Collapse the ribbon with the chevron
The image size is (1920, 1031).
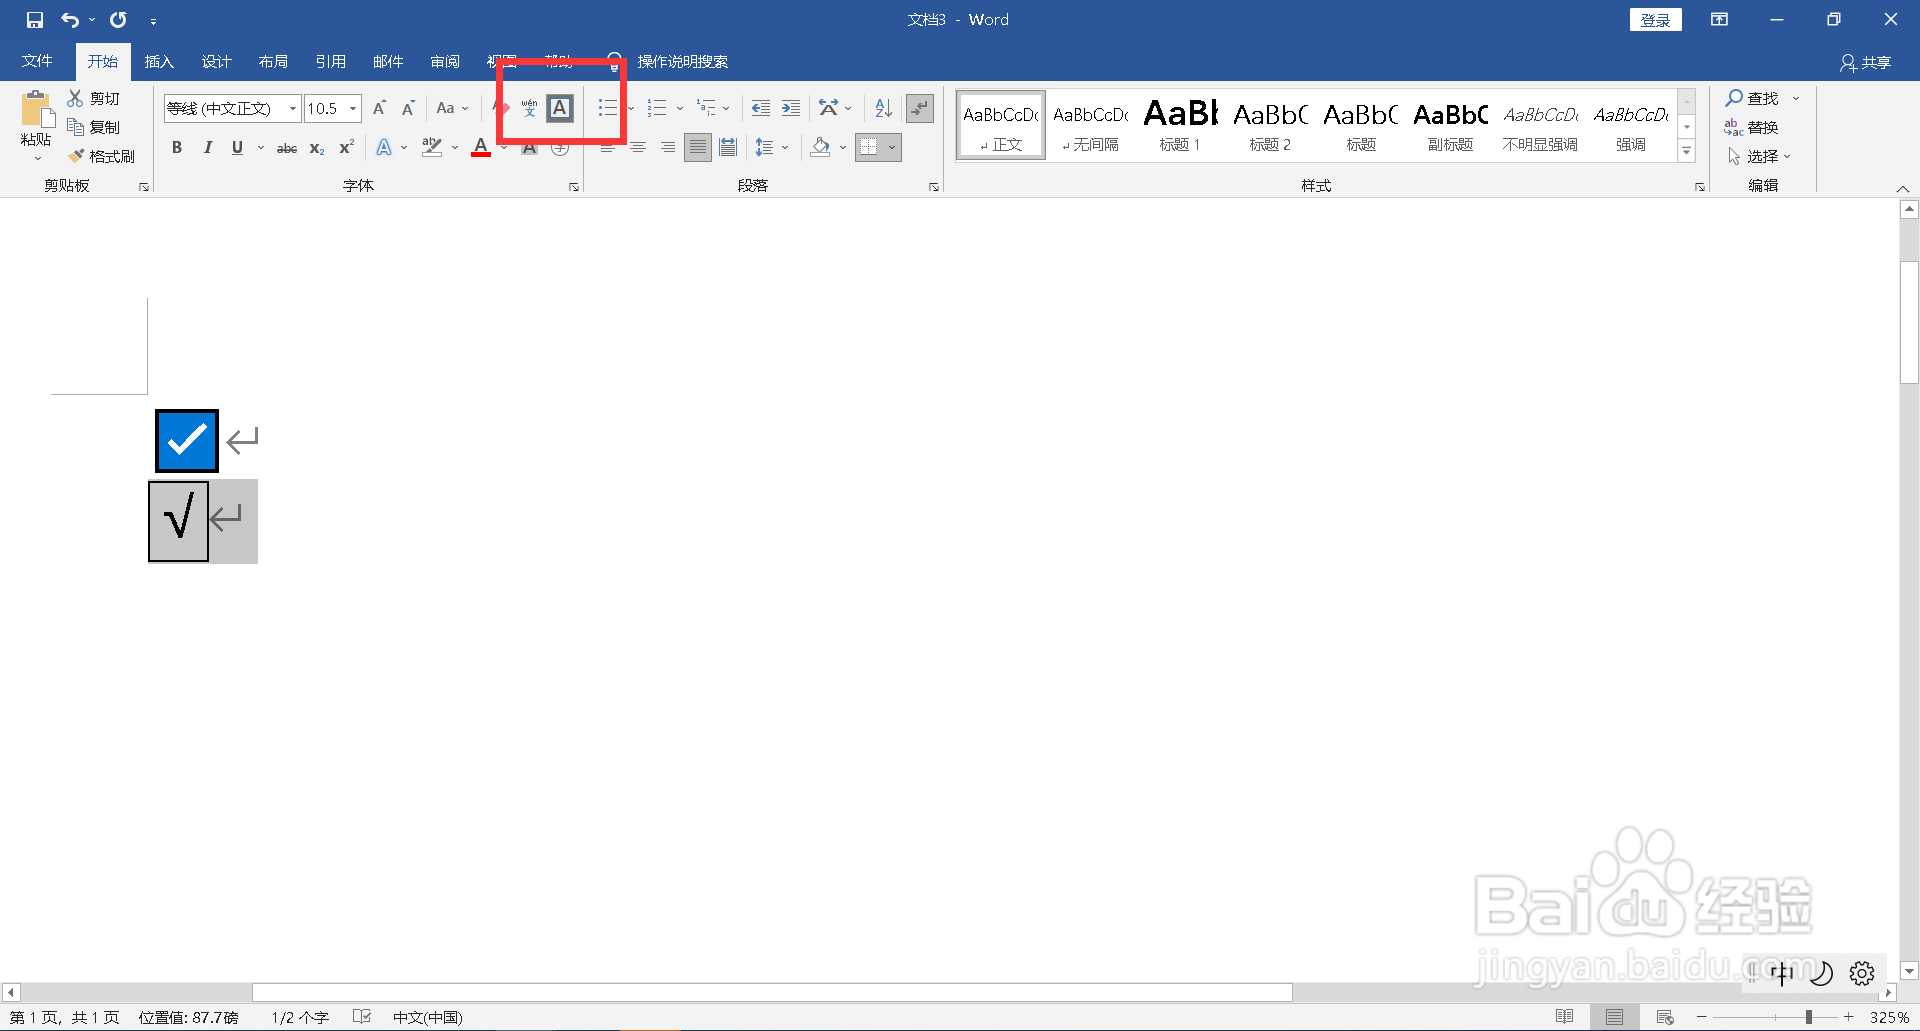[x=1903, y=188]
